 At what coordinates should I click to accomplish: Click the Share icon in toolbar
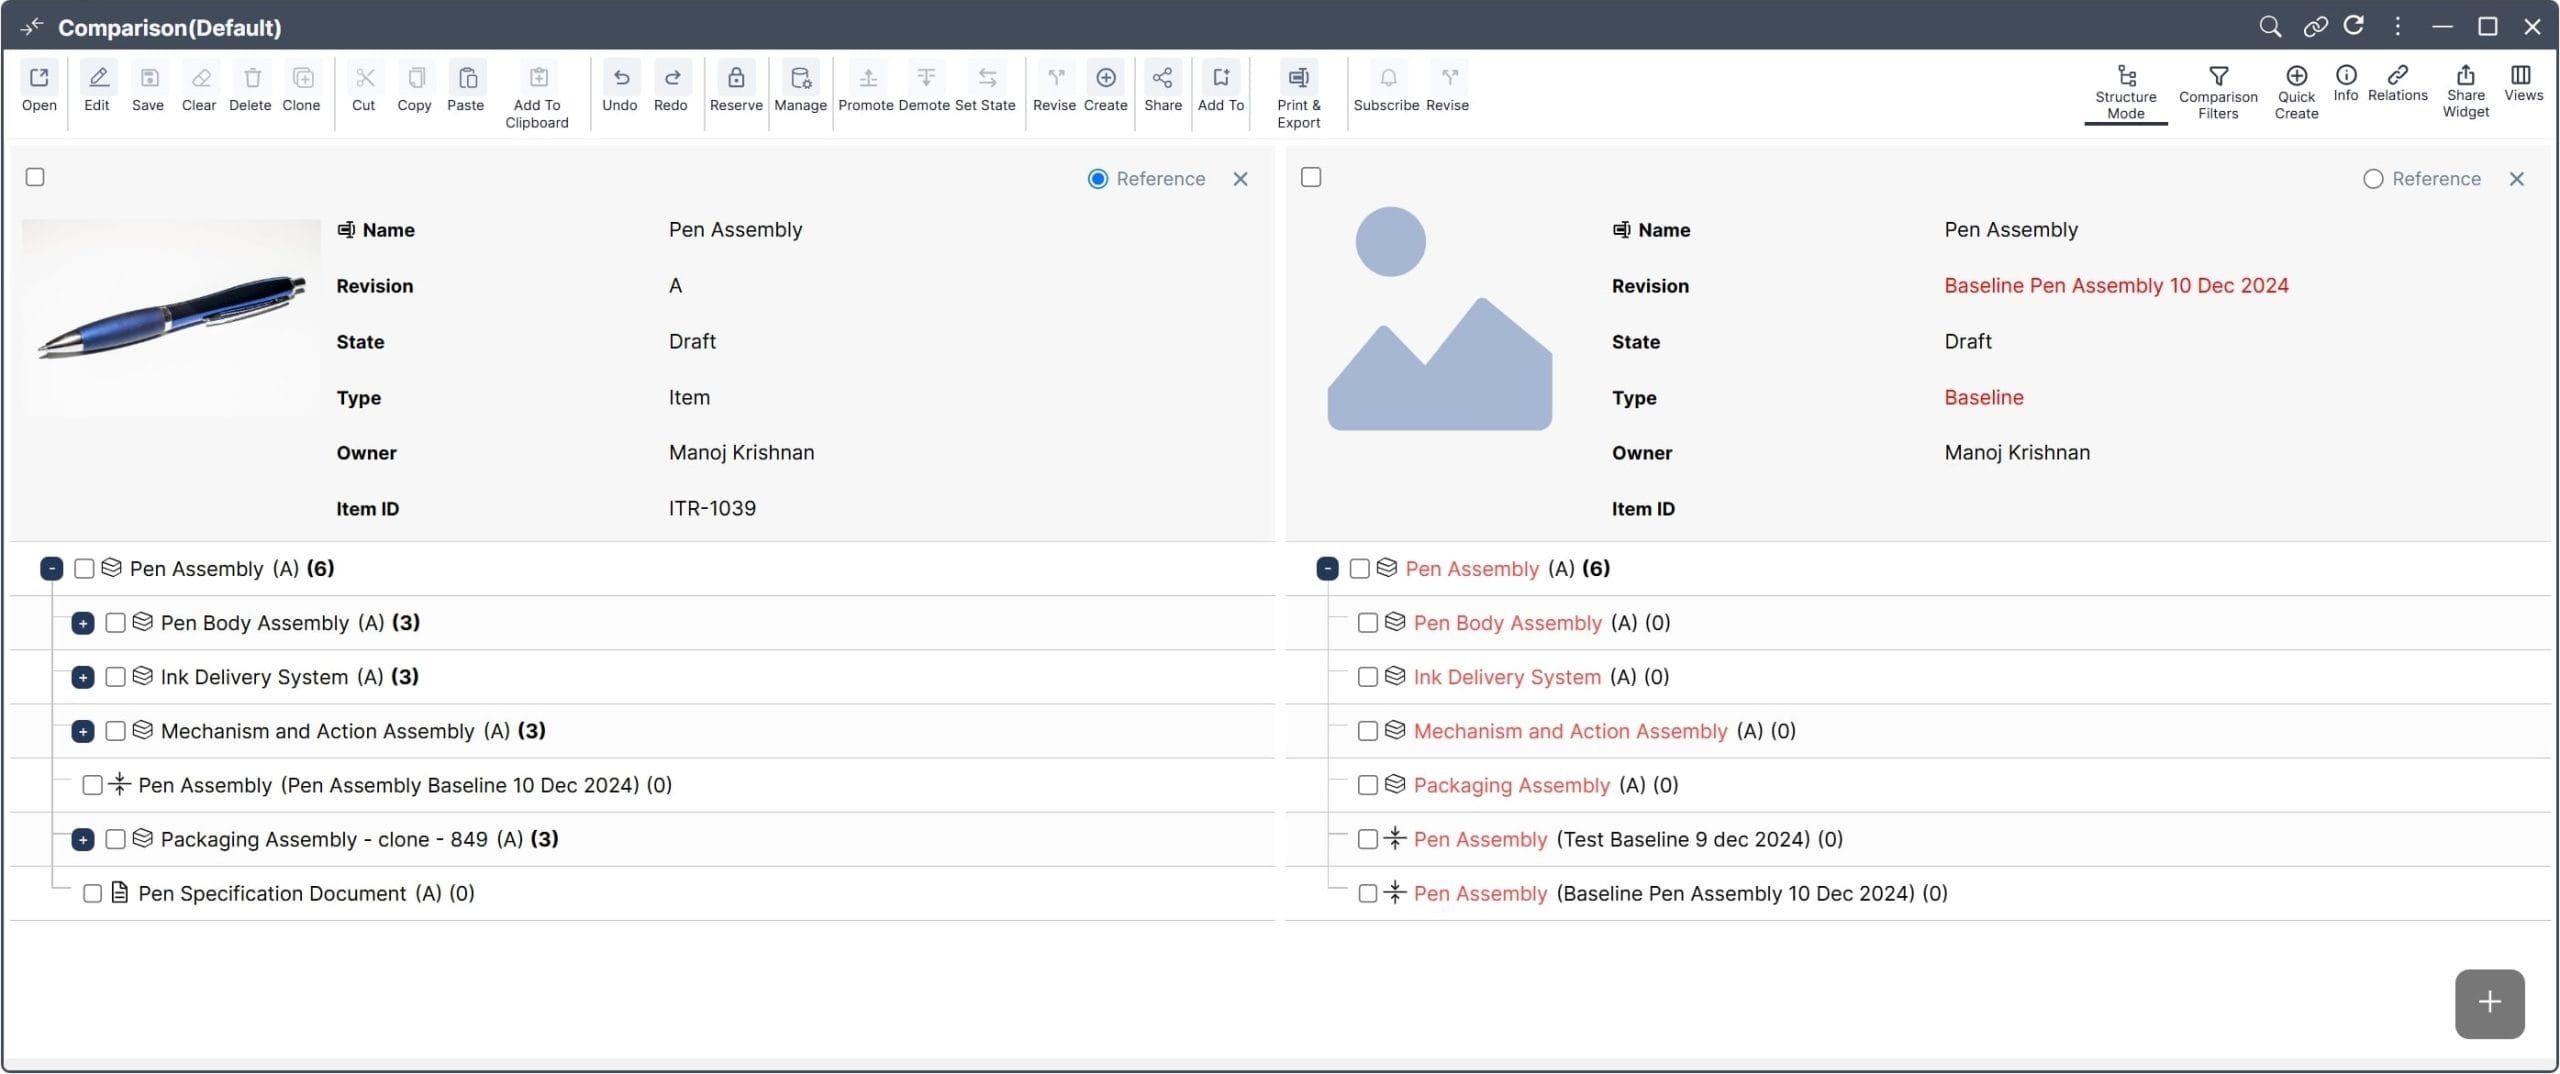(1162, 78)
